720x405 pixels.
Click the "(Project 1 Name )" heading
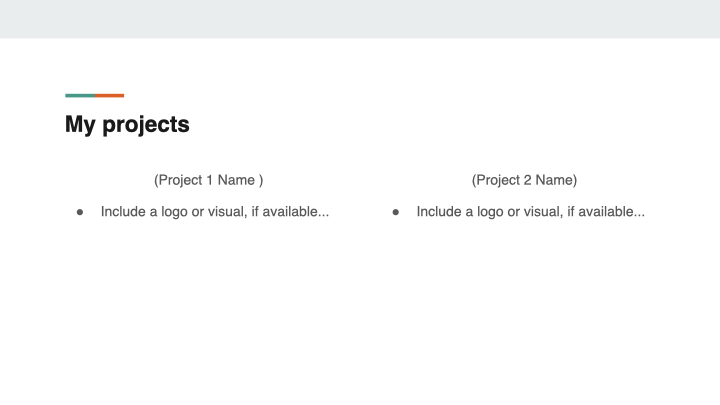point(208,180)
